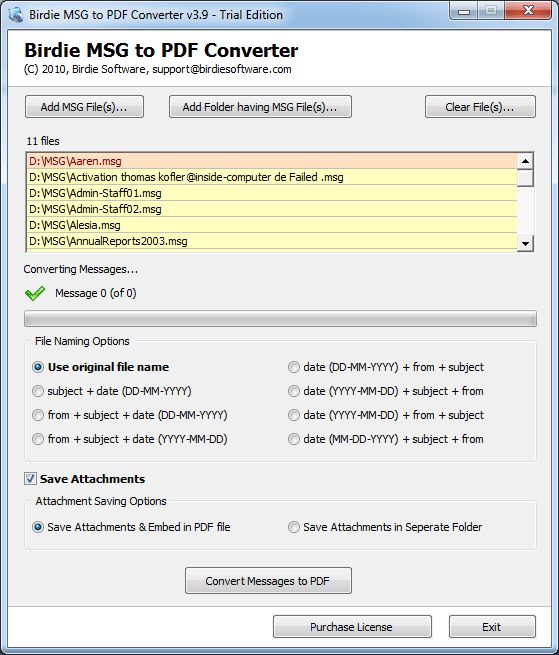Image resolution: width=559 pixels, height=655 pixels.
Task: Click Add MSG File(s) button
Action: pyautogui.click(x=84, y=107)
